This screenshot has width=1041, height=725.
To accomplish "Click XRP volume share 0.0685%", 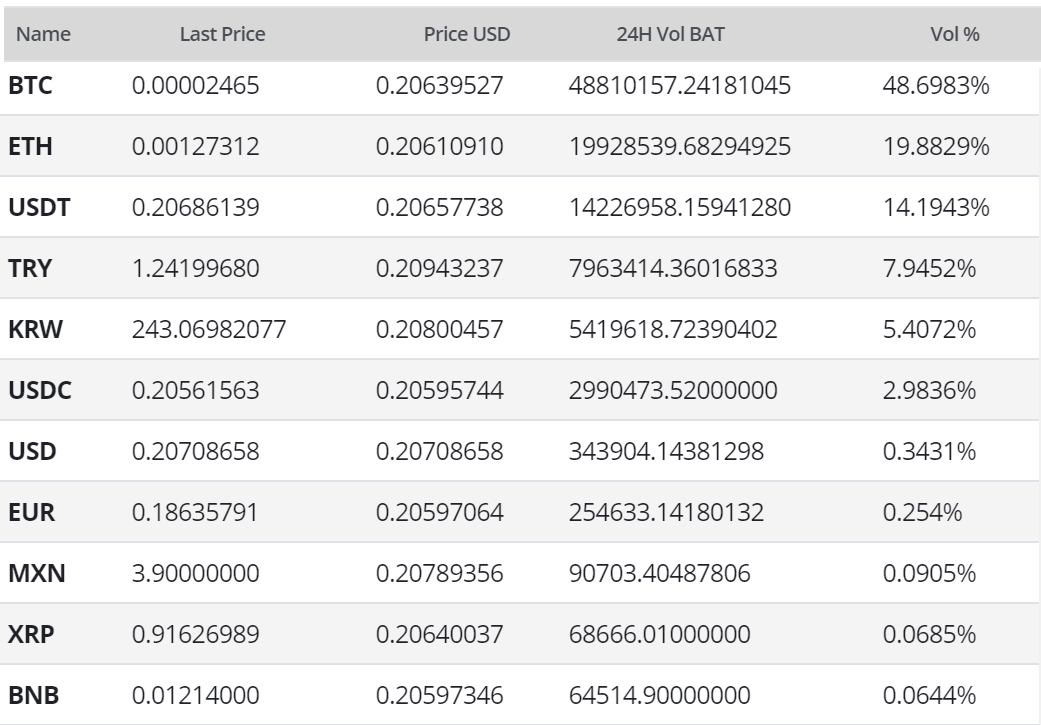I will tap(929, 635).
